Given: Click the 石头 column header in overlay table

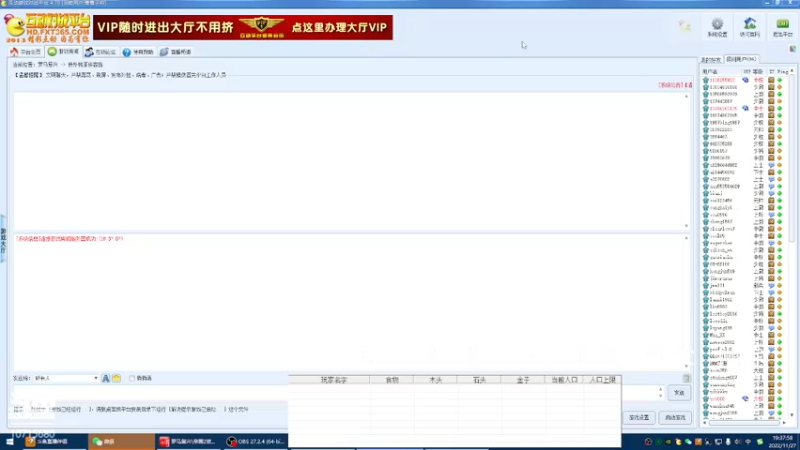Looking at the screenshot, I should point(479,380).
